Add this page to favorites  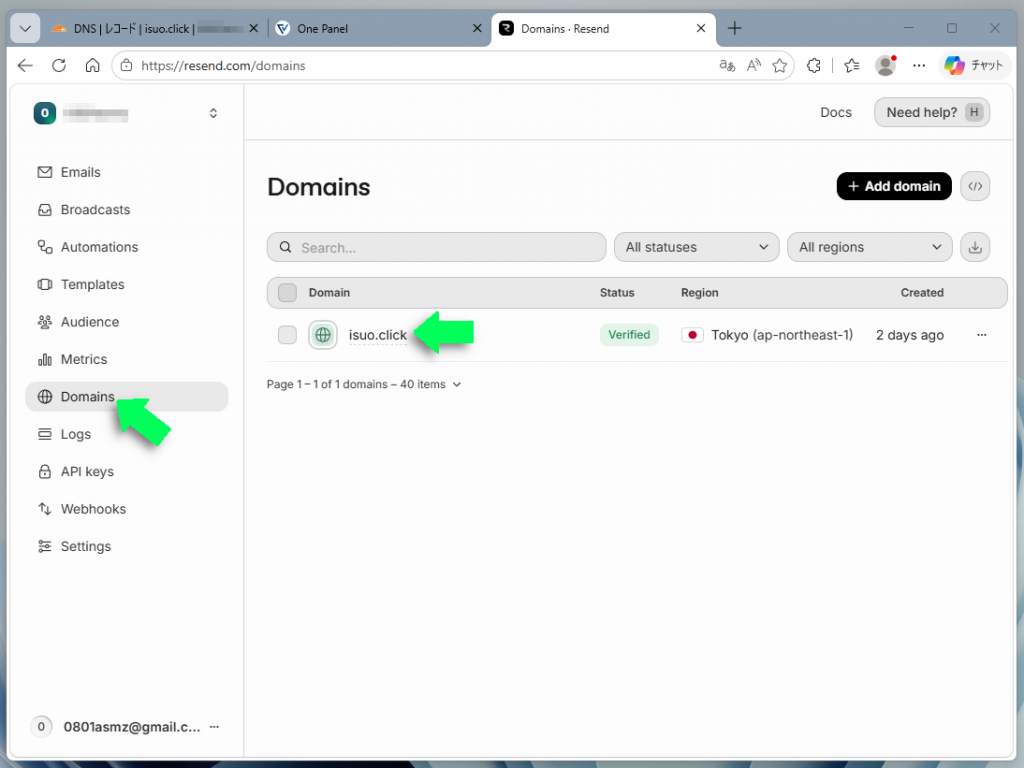(780, 65)
